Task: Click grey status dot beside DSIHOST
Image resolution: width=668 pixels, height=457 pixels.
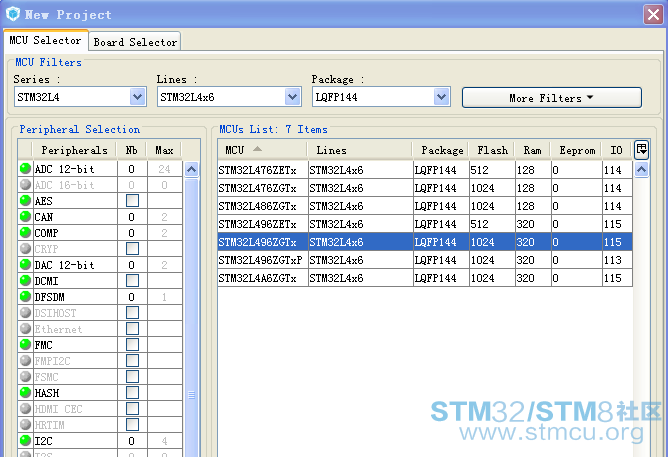Action: pos(26,313)
